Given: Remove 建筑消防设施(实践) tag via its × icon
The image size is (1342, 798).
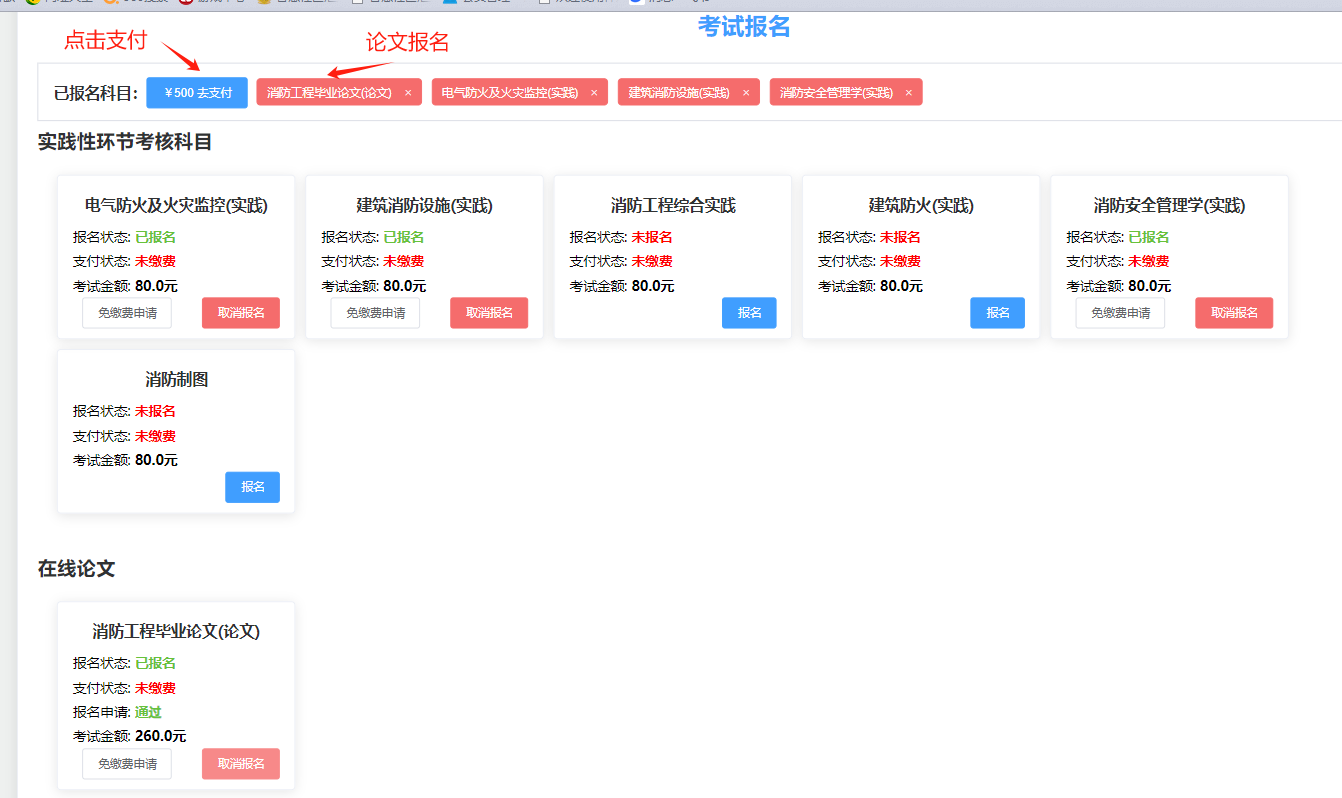Looking at the screenshot, I should click(x=746, y=93).
